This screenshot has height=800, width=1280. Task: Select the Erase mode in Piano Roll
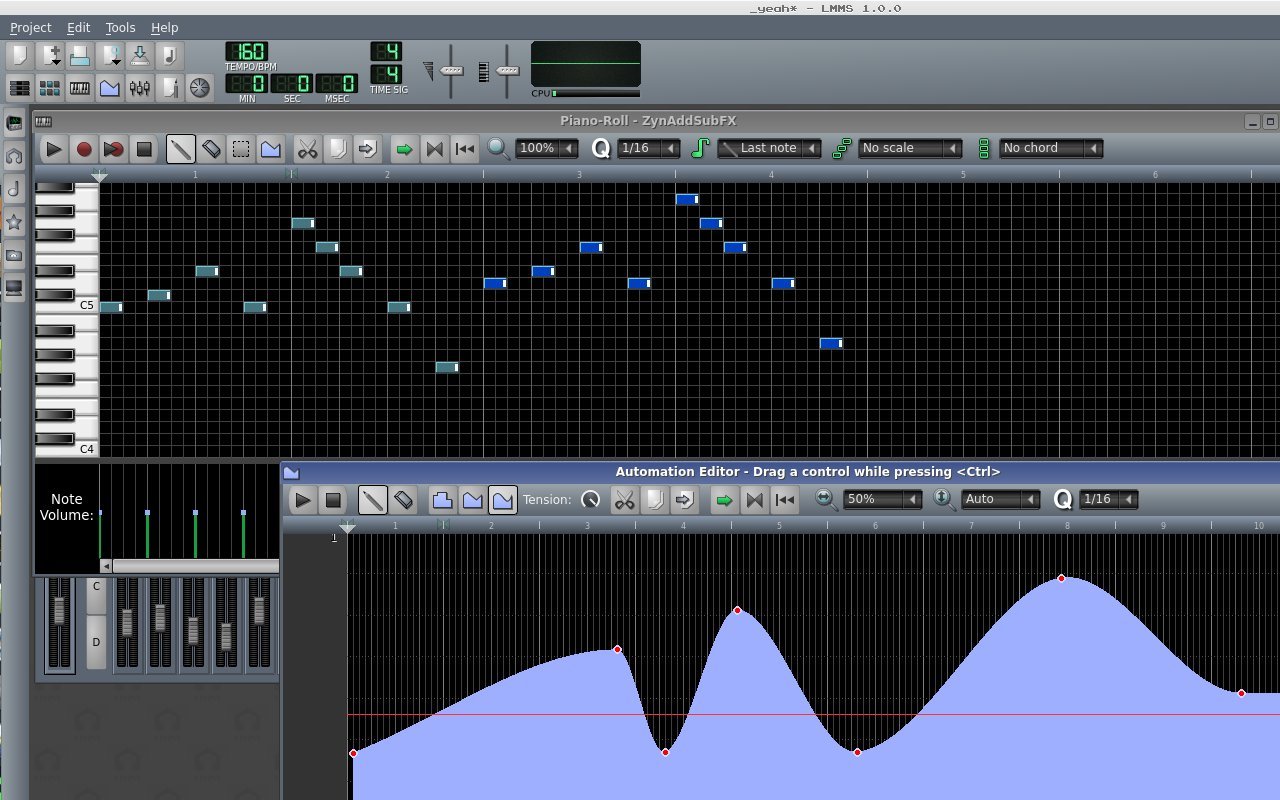tap(211, 148)
